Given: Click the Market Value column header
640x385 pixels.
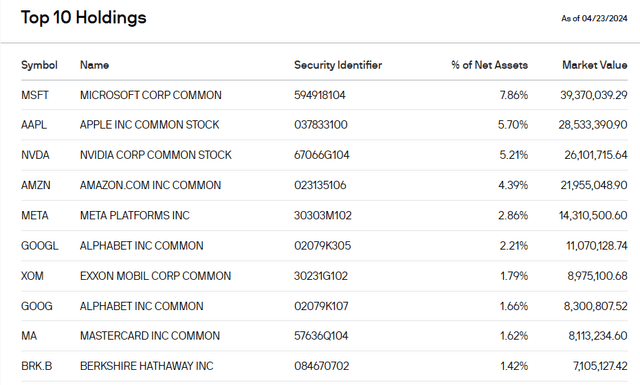Looking at the screenshot, I should click(x=595, y=65).
